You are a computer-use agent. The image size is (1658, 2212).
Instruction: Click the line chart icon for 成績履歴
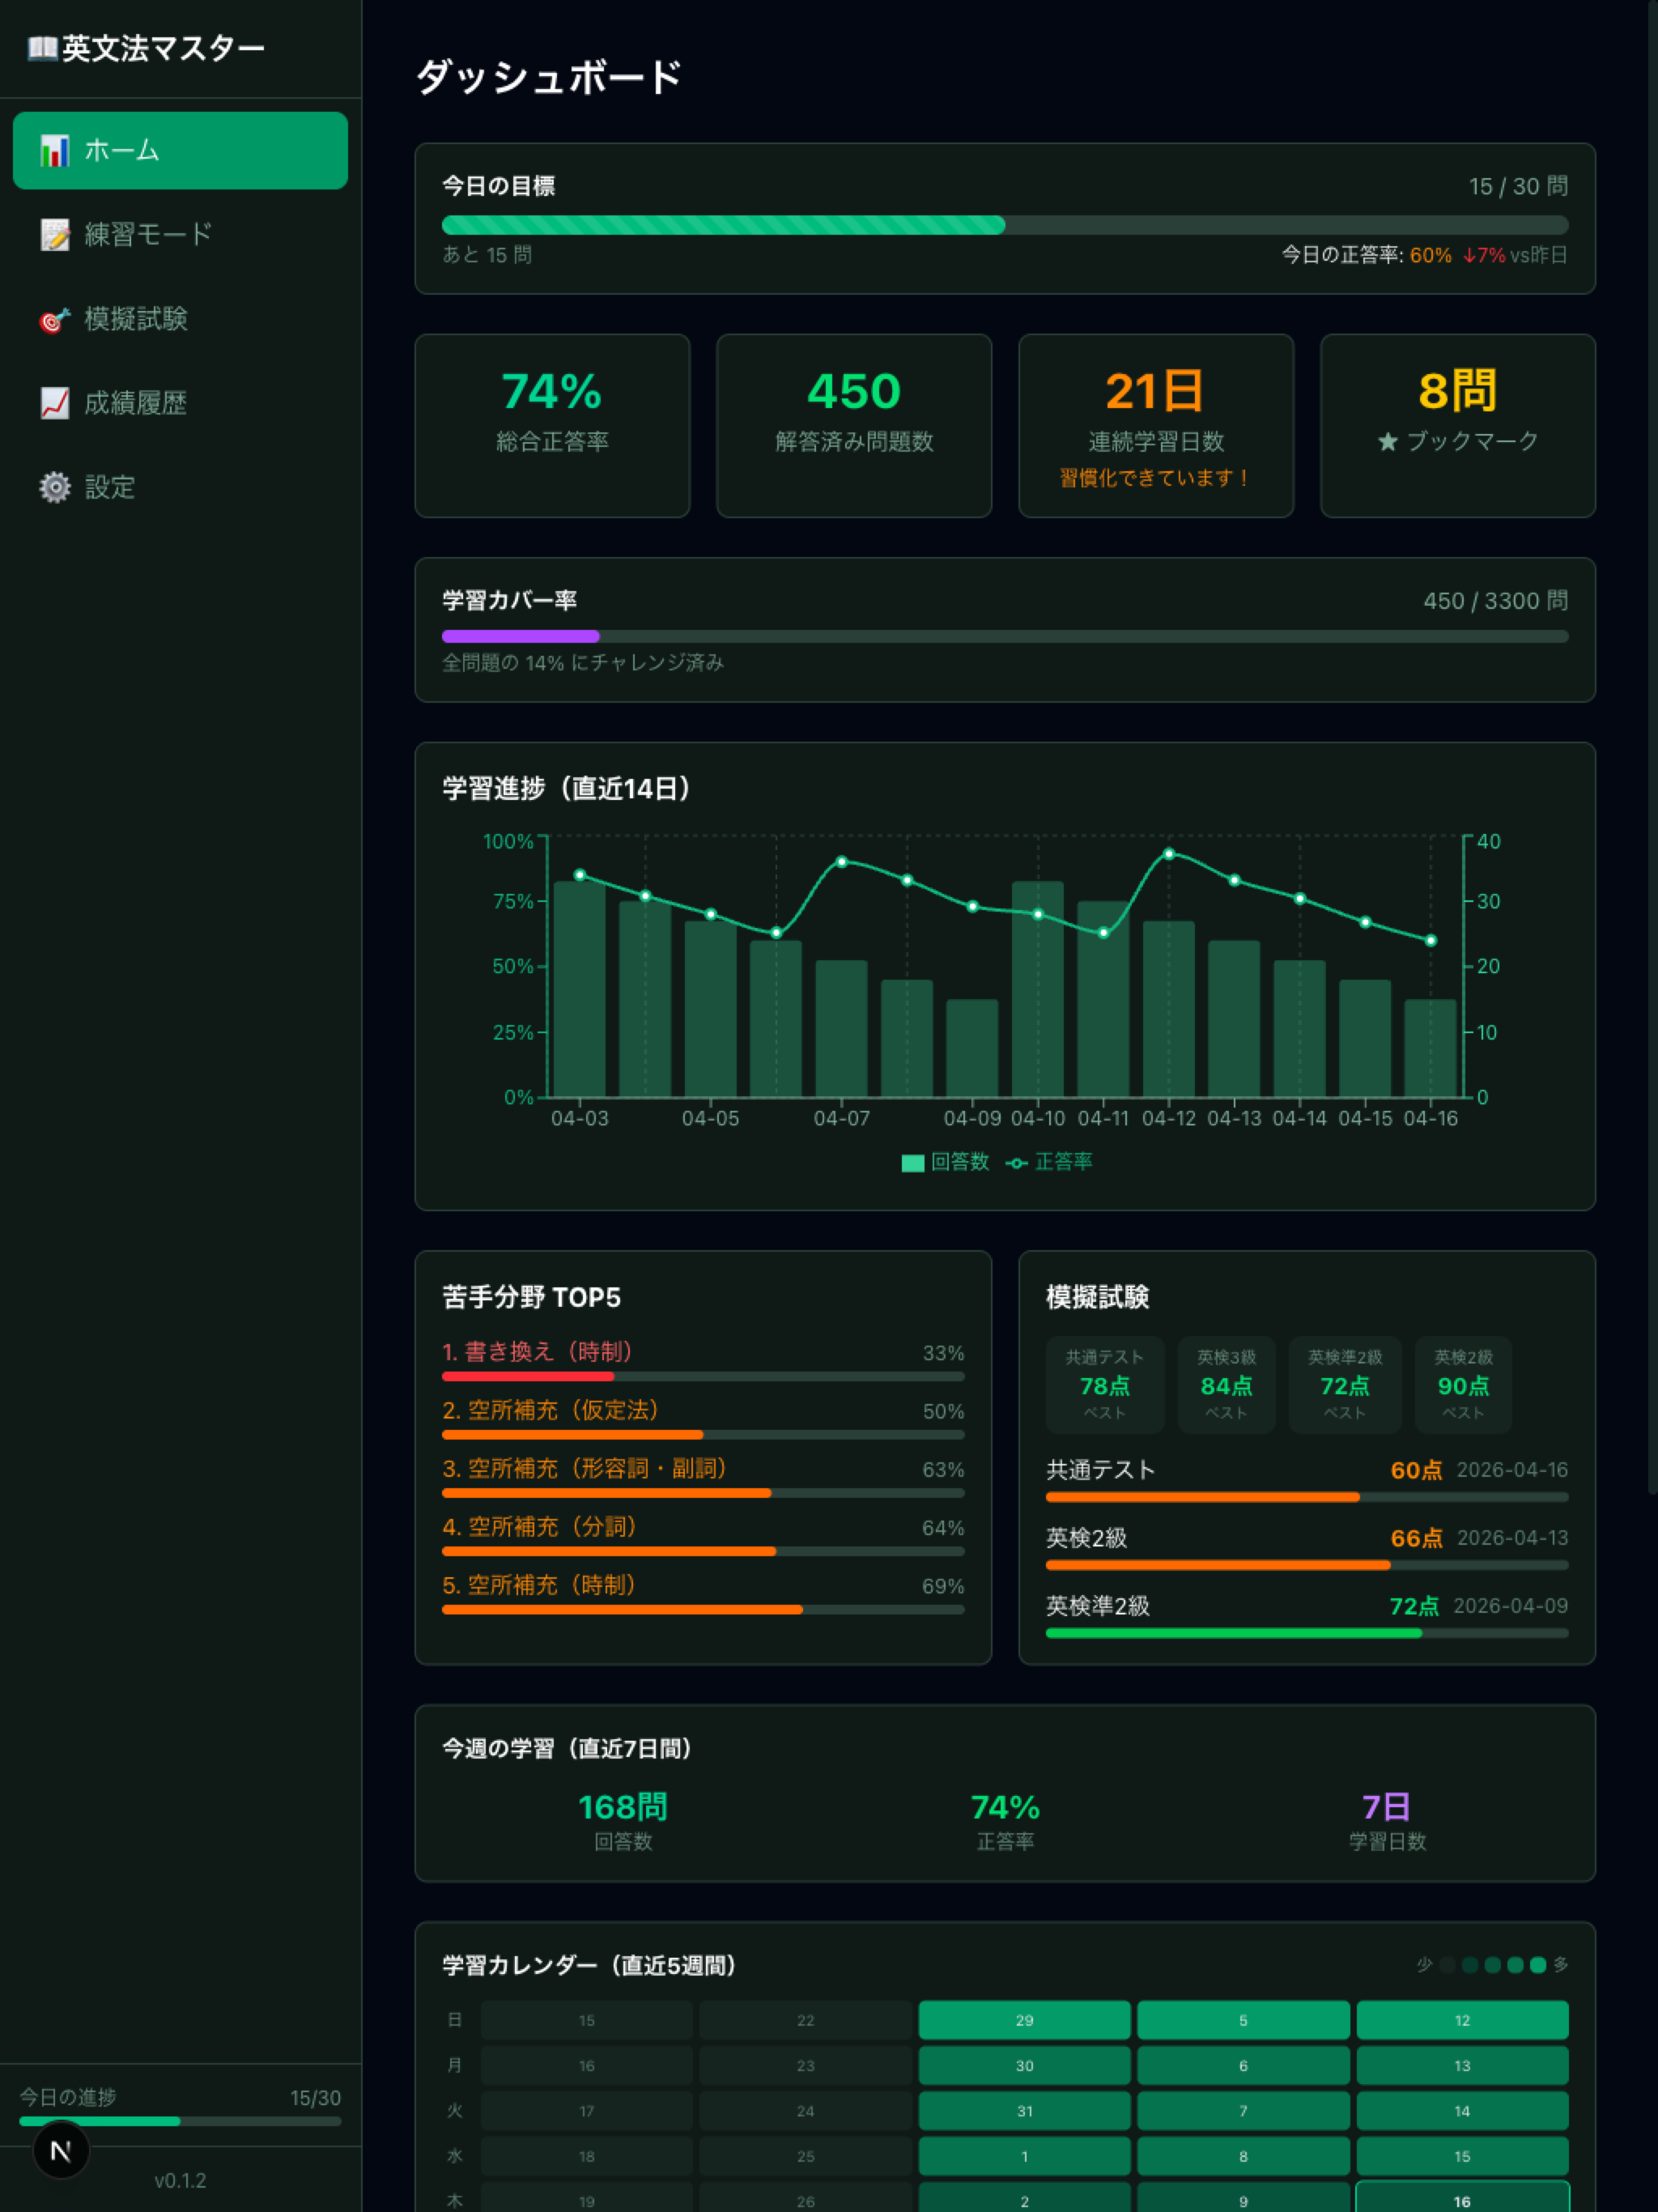[x=54, y=403]
